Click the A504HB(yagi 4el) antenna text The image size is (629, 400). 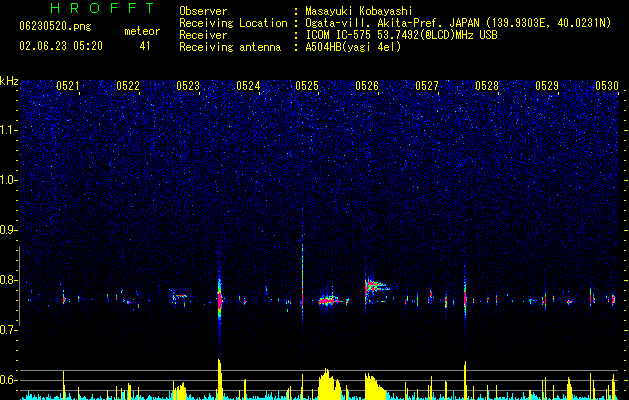(353, 47)
